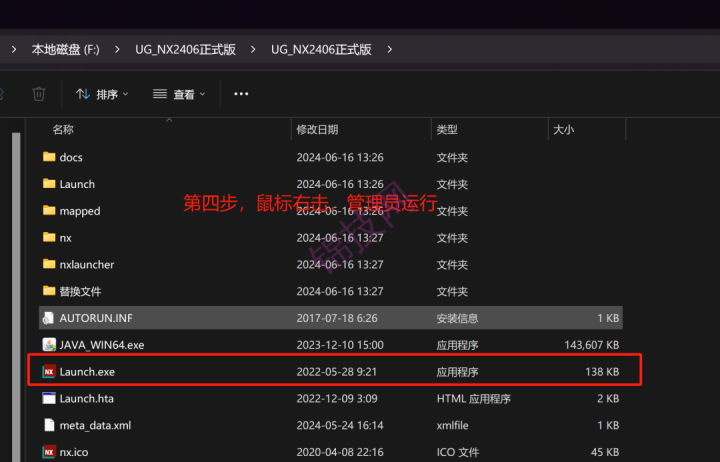Click the 2023-12-10 15:00 date

point(340,345)
